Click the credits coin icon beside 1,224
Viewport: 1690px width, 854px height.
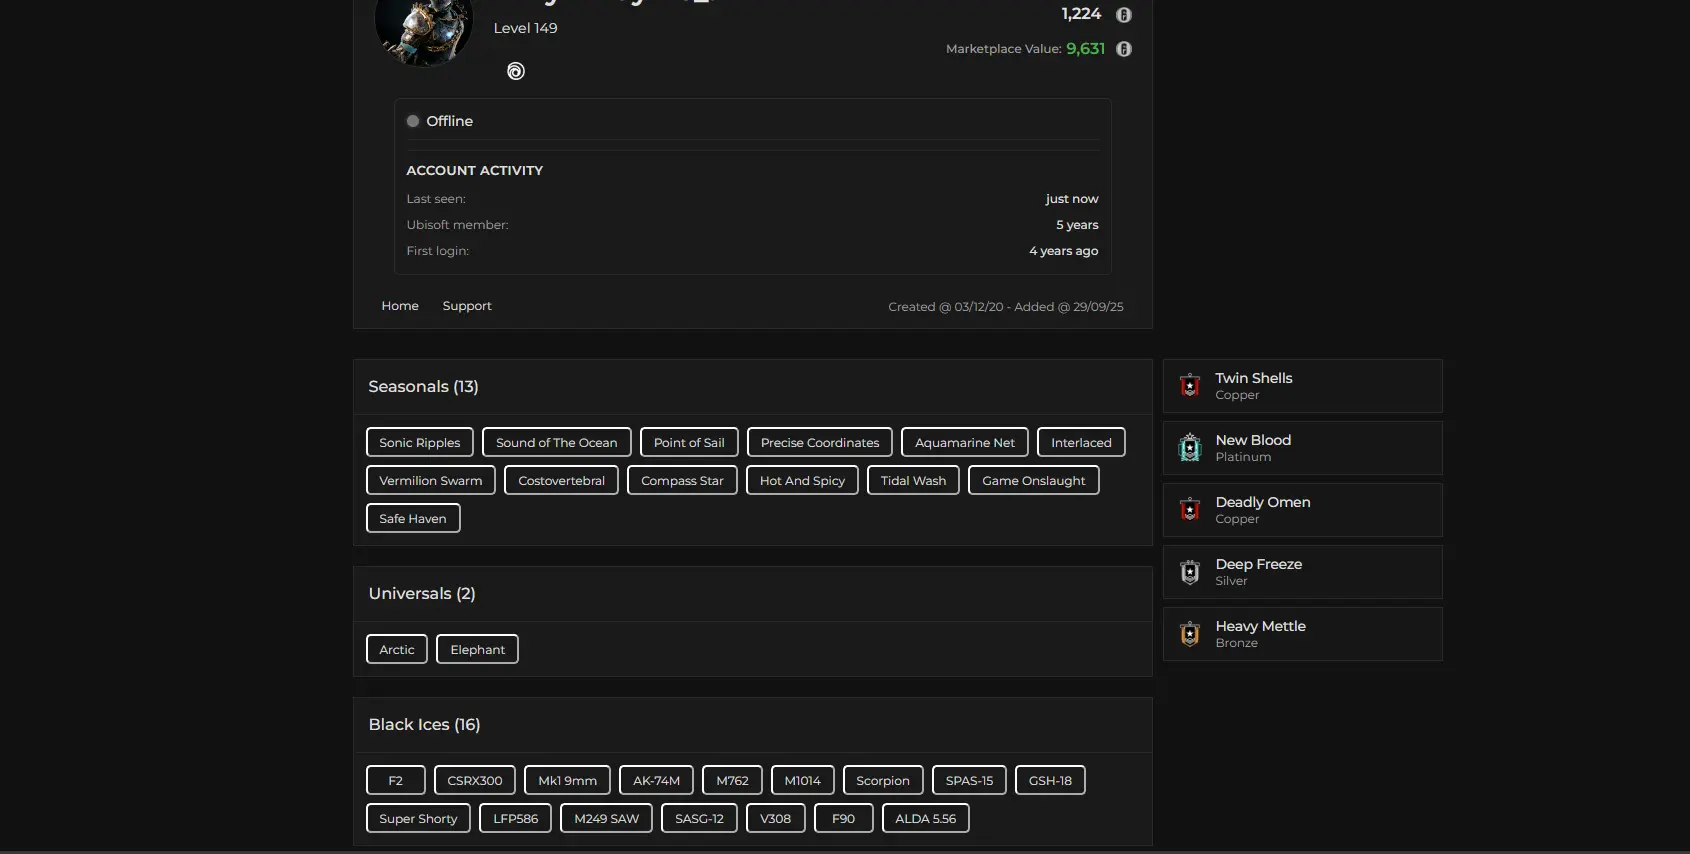tap(1123, 15)
